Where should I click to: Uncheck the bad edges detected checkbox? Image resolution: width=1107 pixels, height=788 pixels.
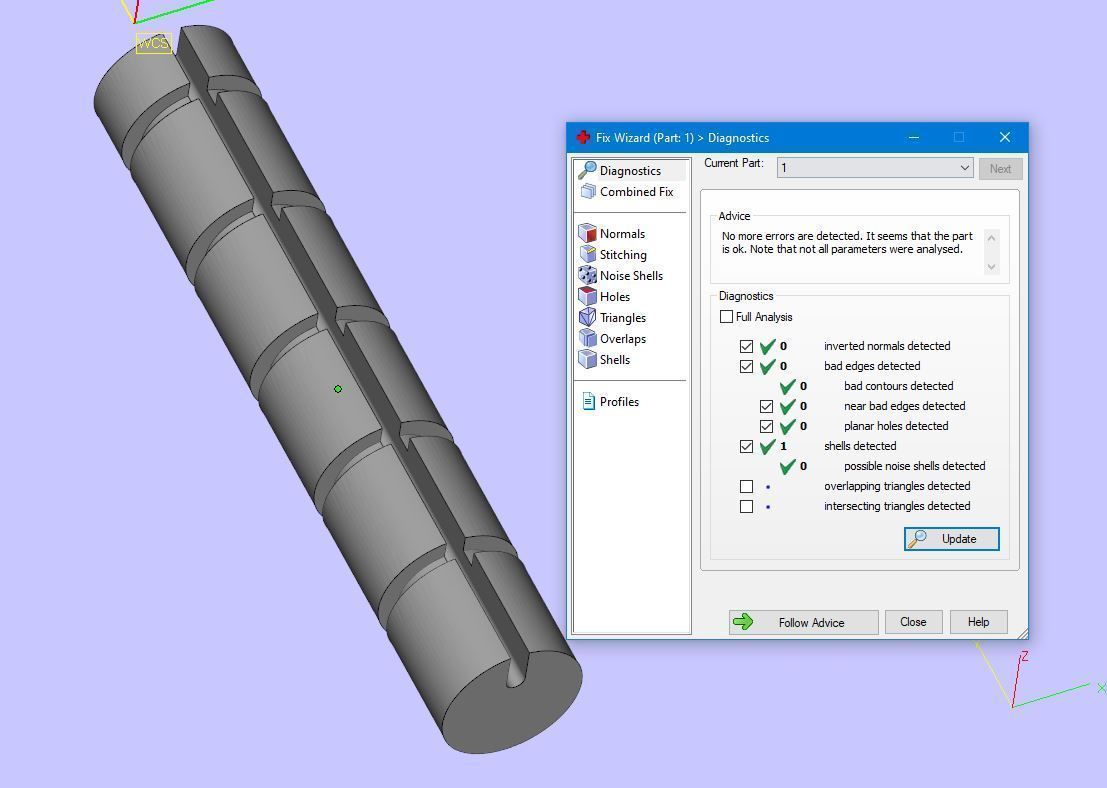coord(746,366)
